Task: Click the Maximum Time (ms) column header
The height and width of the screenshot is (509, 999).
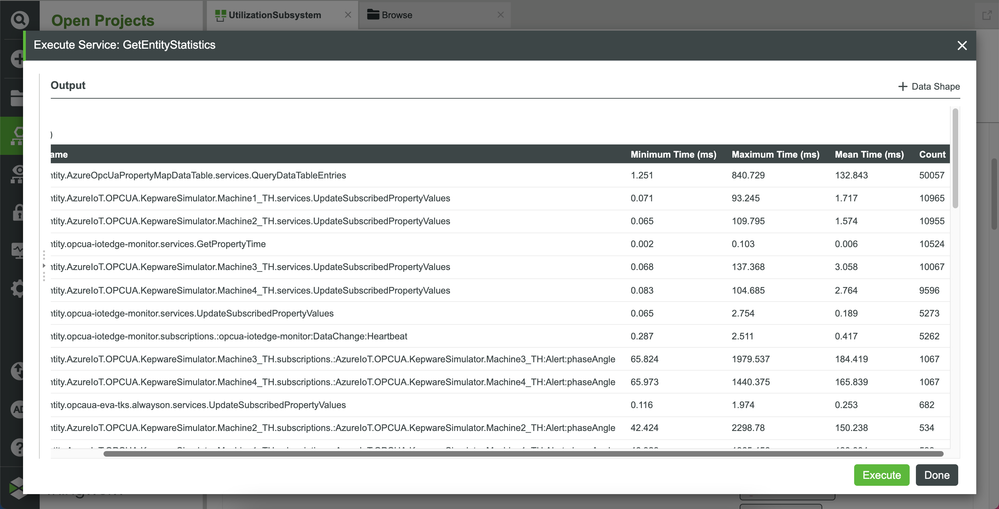Action: (x=775, y=155)
